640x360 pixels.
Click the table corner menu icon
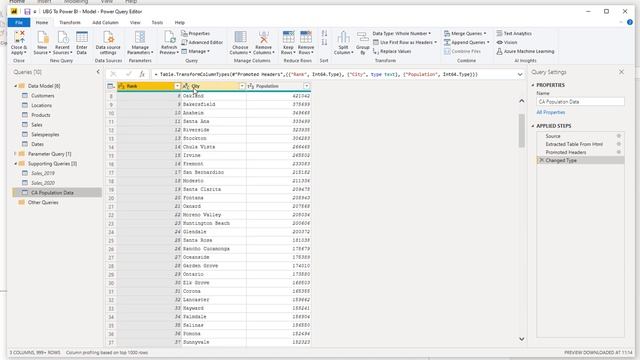(110, 86)
